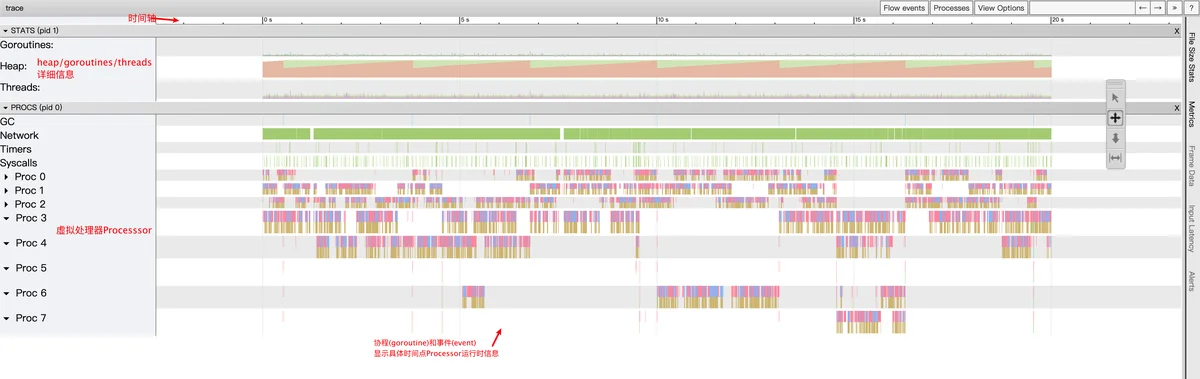This screenshot has height=379, width=1200.
Task: Open the File Size Stats side tab
Action: [1192, 57]
